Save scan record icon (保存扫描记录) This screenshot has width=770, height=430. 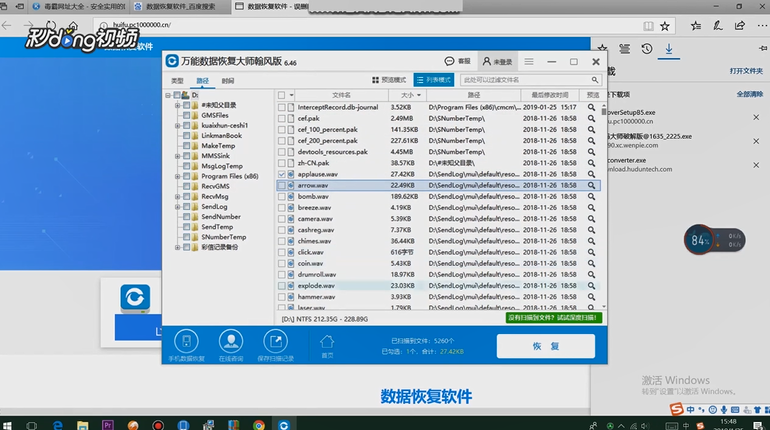click(275, 346)
